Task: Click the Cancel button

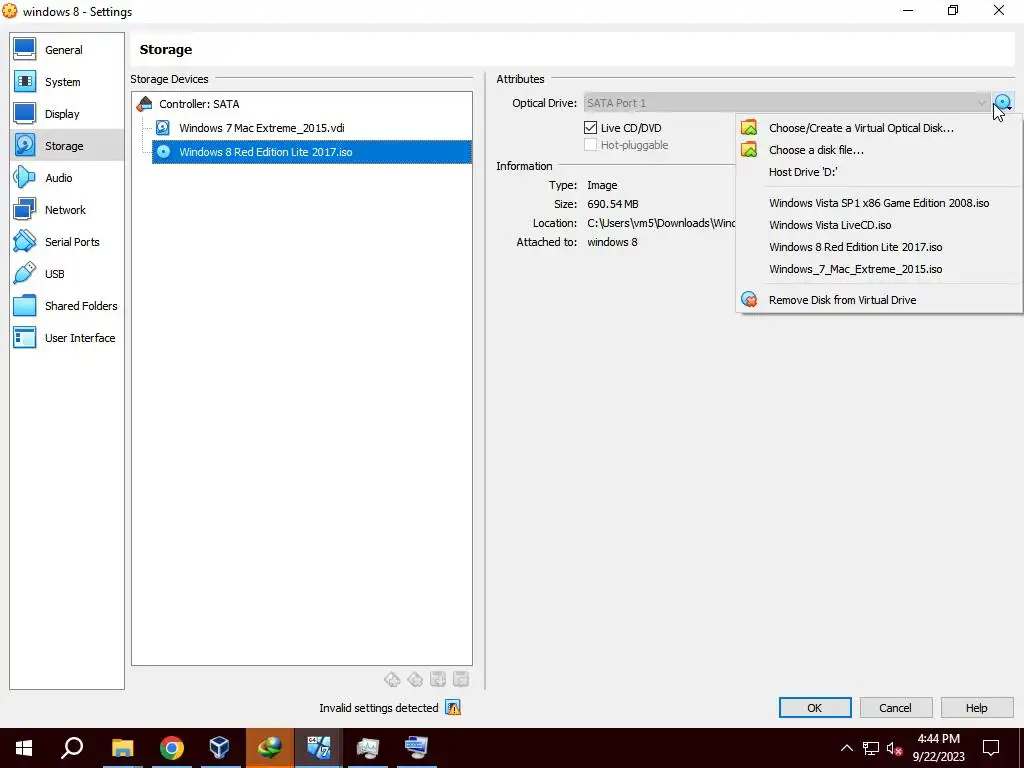Action: 895,707
